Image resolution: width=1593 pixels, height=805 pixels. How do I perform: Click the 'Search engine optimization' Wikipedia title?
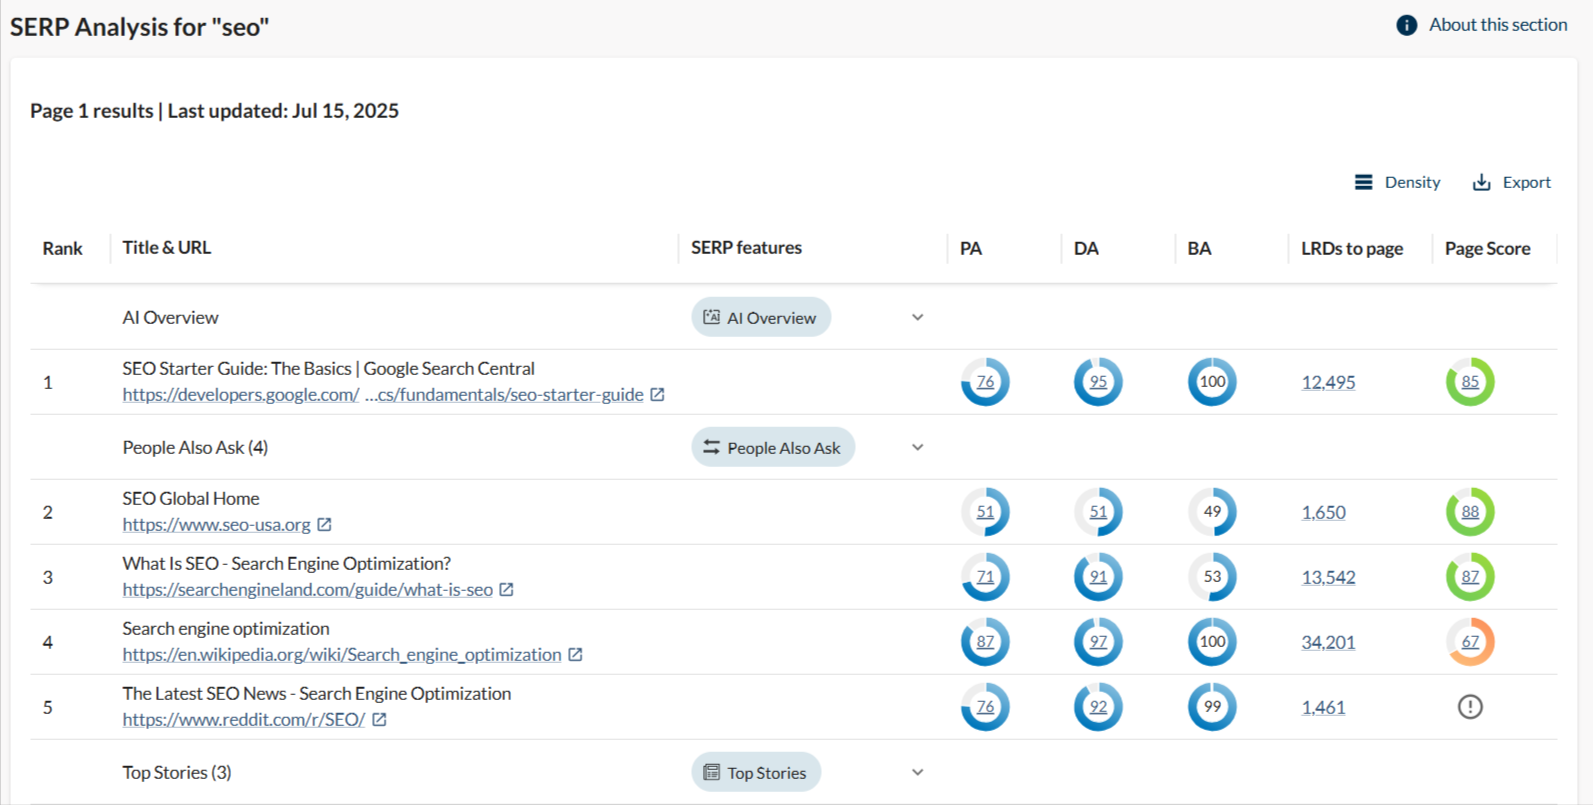[226, 628]
